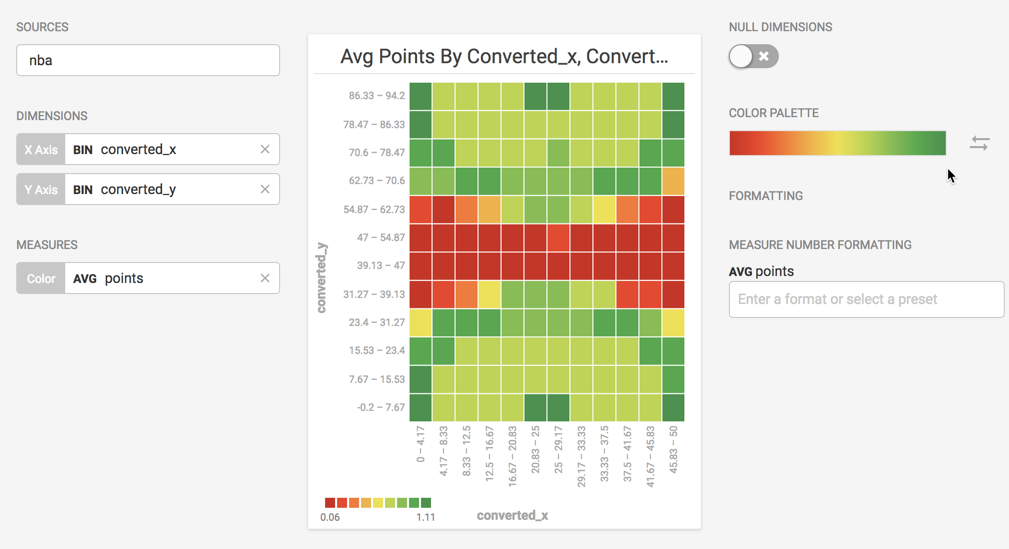Screen dimensions: 1009x549
Task: Click the bottom-right heatmap cell
Action: click(x=673, y=408)
